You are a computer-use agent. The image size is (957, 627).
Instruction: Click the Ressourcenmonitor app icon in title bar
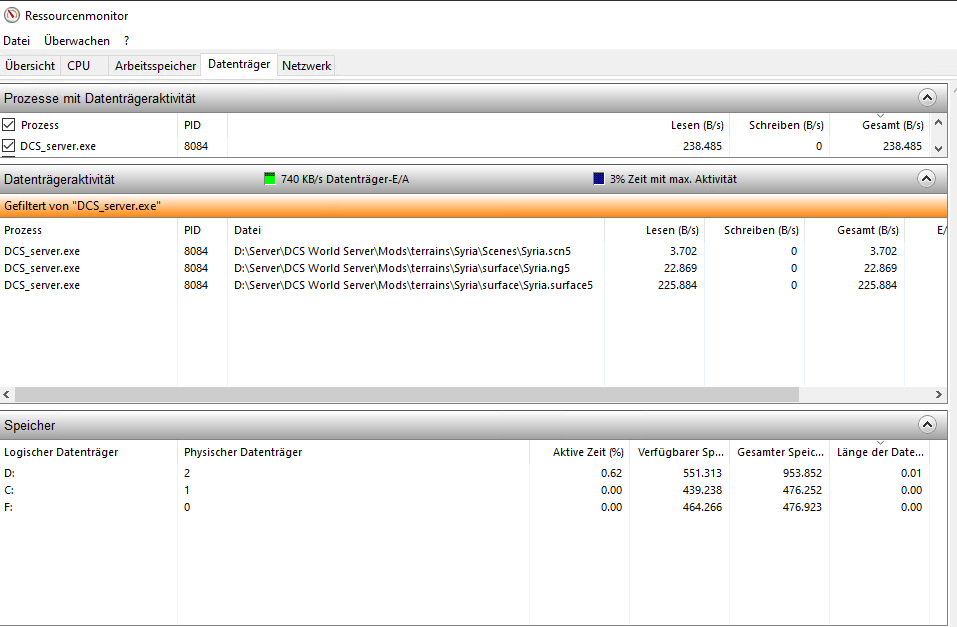[x=12, y=15]
